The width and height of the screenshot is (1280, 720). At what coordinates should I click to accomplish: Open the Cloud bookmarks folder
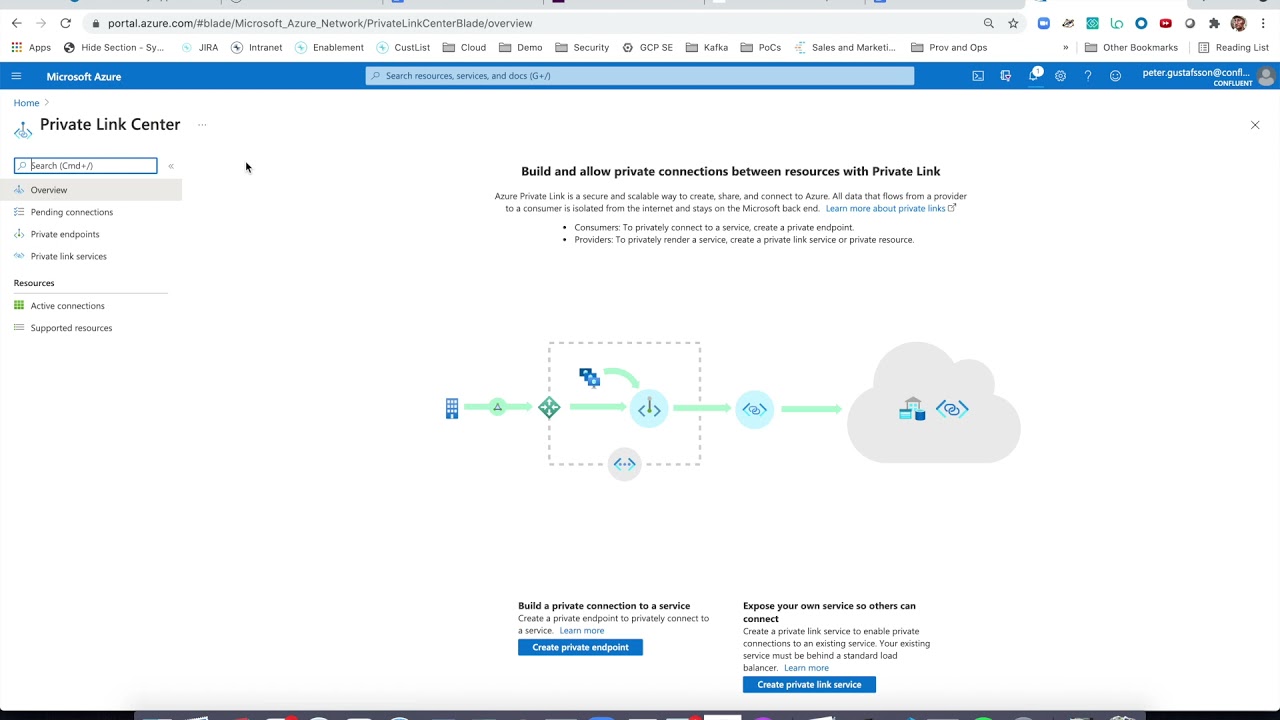click(x=464, y=47)
